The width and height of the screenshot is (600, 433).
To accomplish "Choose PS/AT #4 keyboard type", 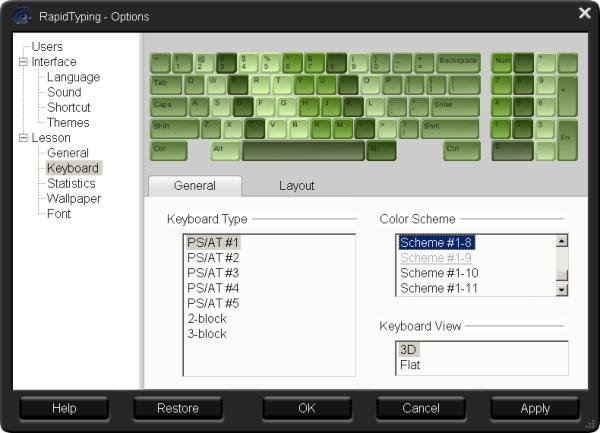I will pyautogui.click(x=213, y=288).
